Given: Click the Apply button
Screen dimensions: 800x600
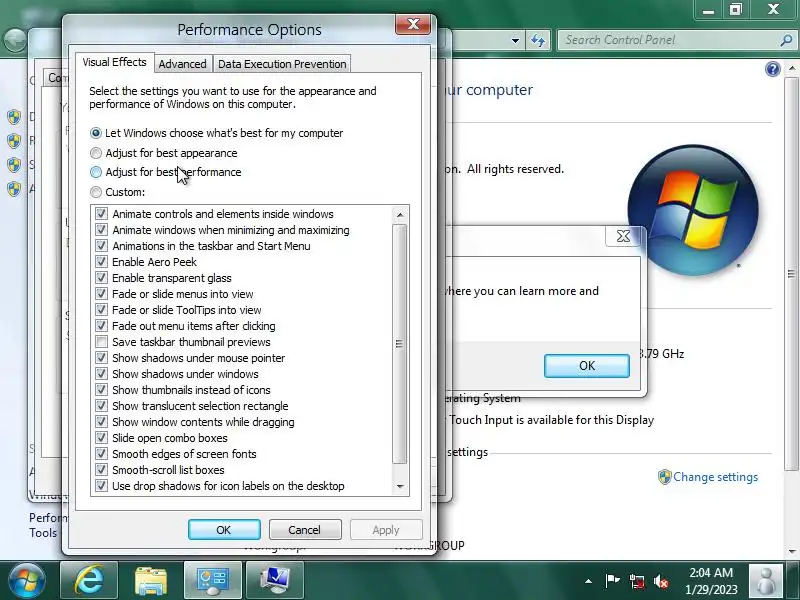Looking at the screenshot, I should [386, 530].
